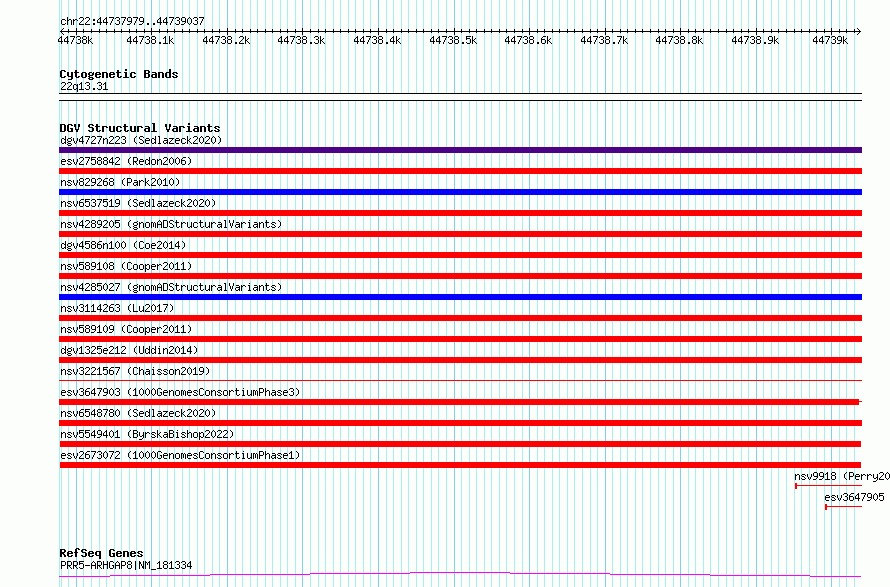Click the short red esv3647905 variant bar
890x587 pixels.
(843, 507)
